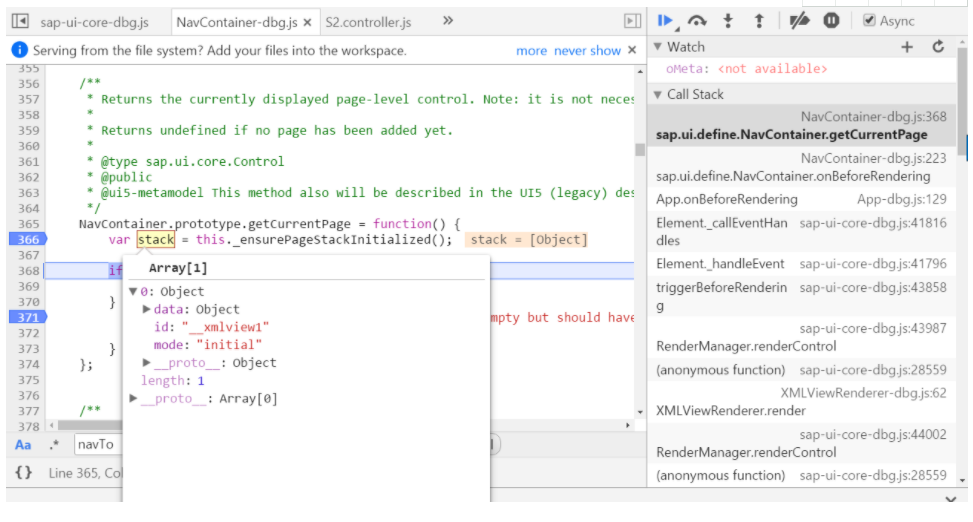Image resolution: width=973 pixels, height=522 pixels.
Task: Collapse the Watch section
Action: (x=658, y=47)
